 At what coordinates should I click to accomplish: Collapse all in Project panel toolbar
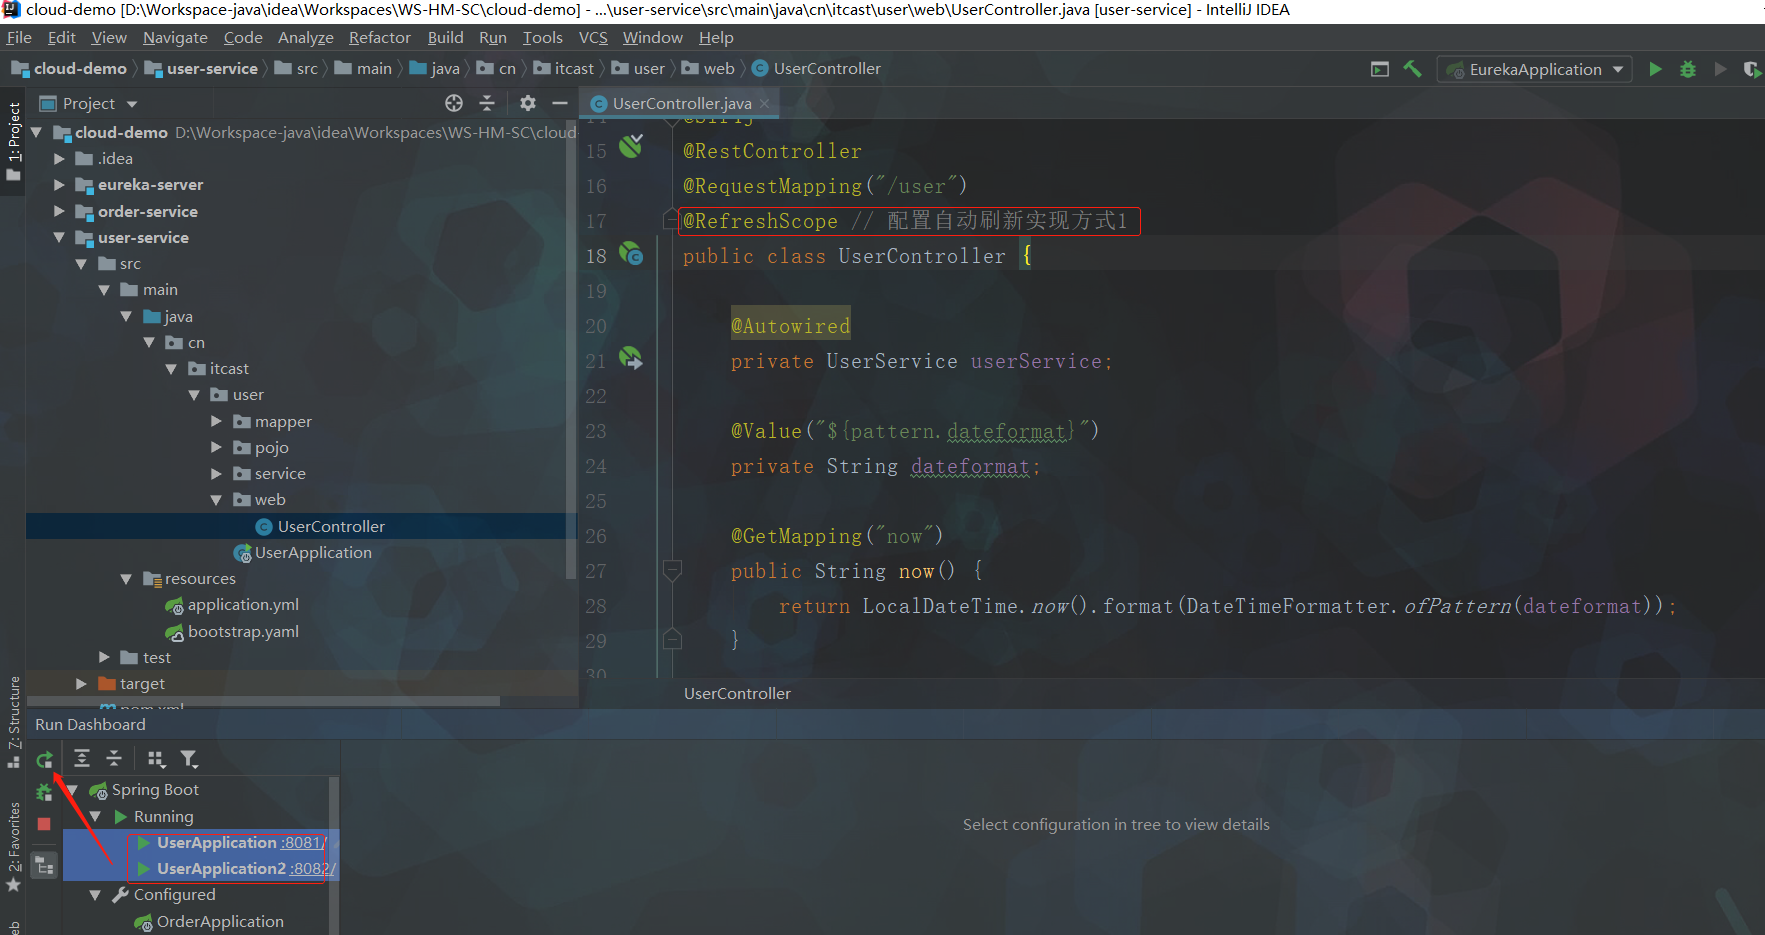tap(487, 103)
